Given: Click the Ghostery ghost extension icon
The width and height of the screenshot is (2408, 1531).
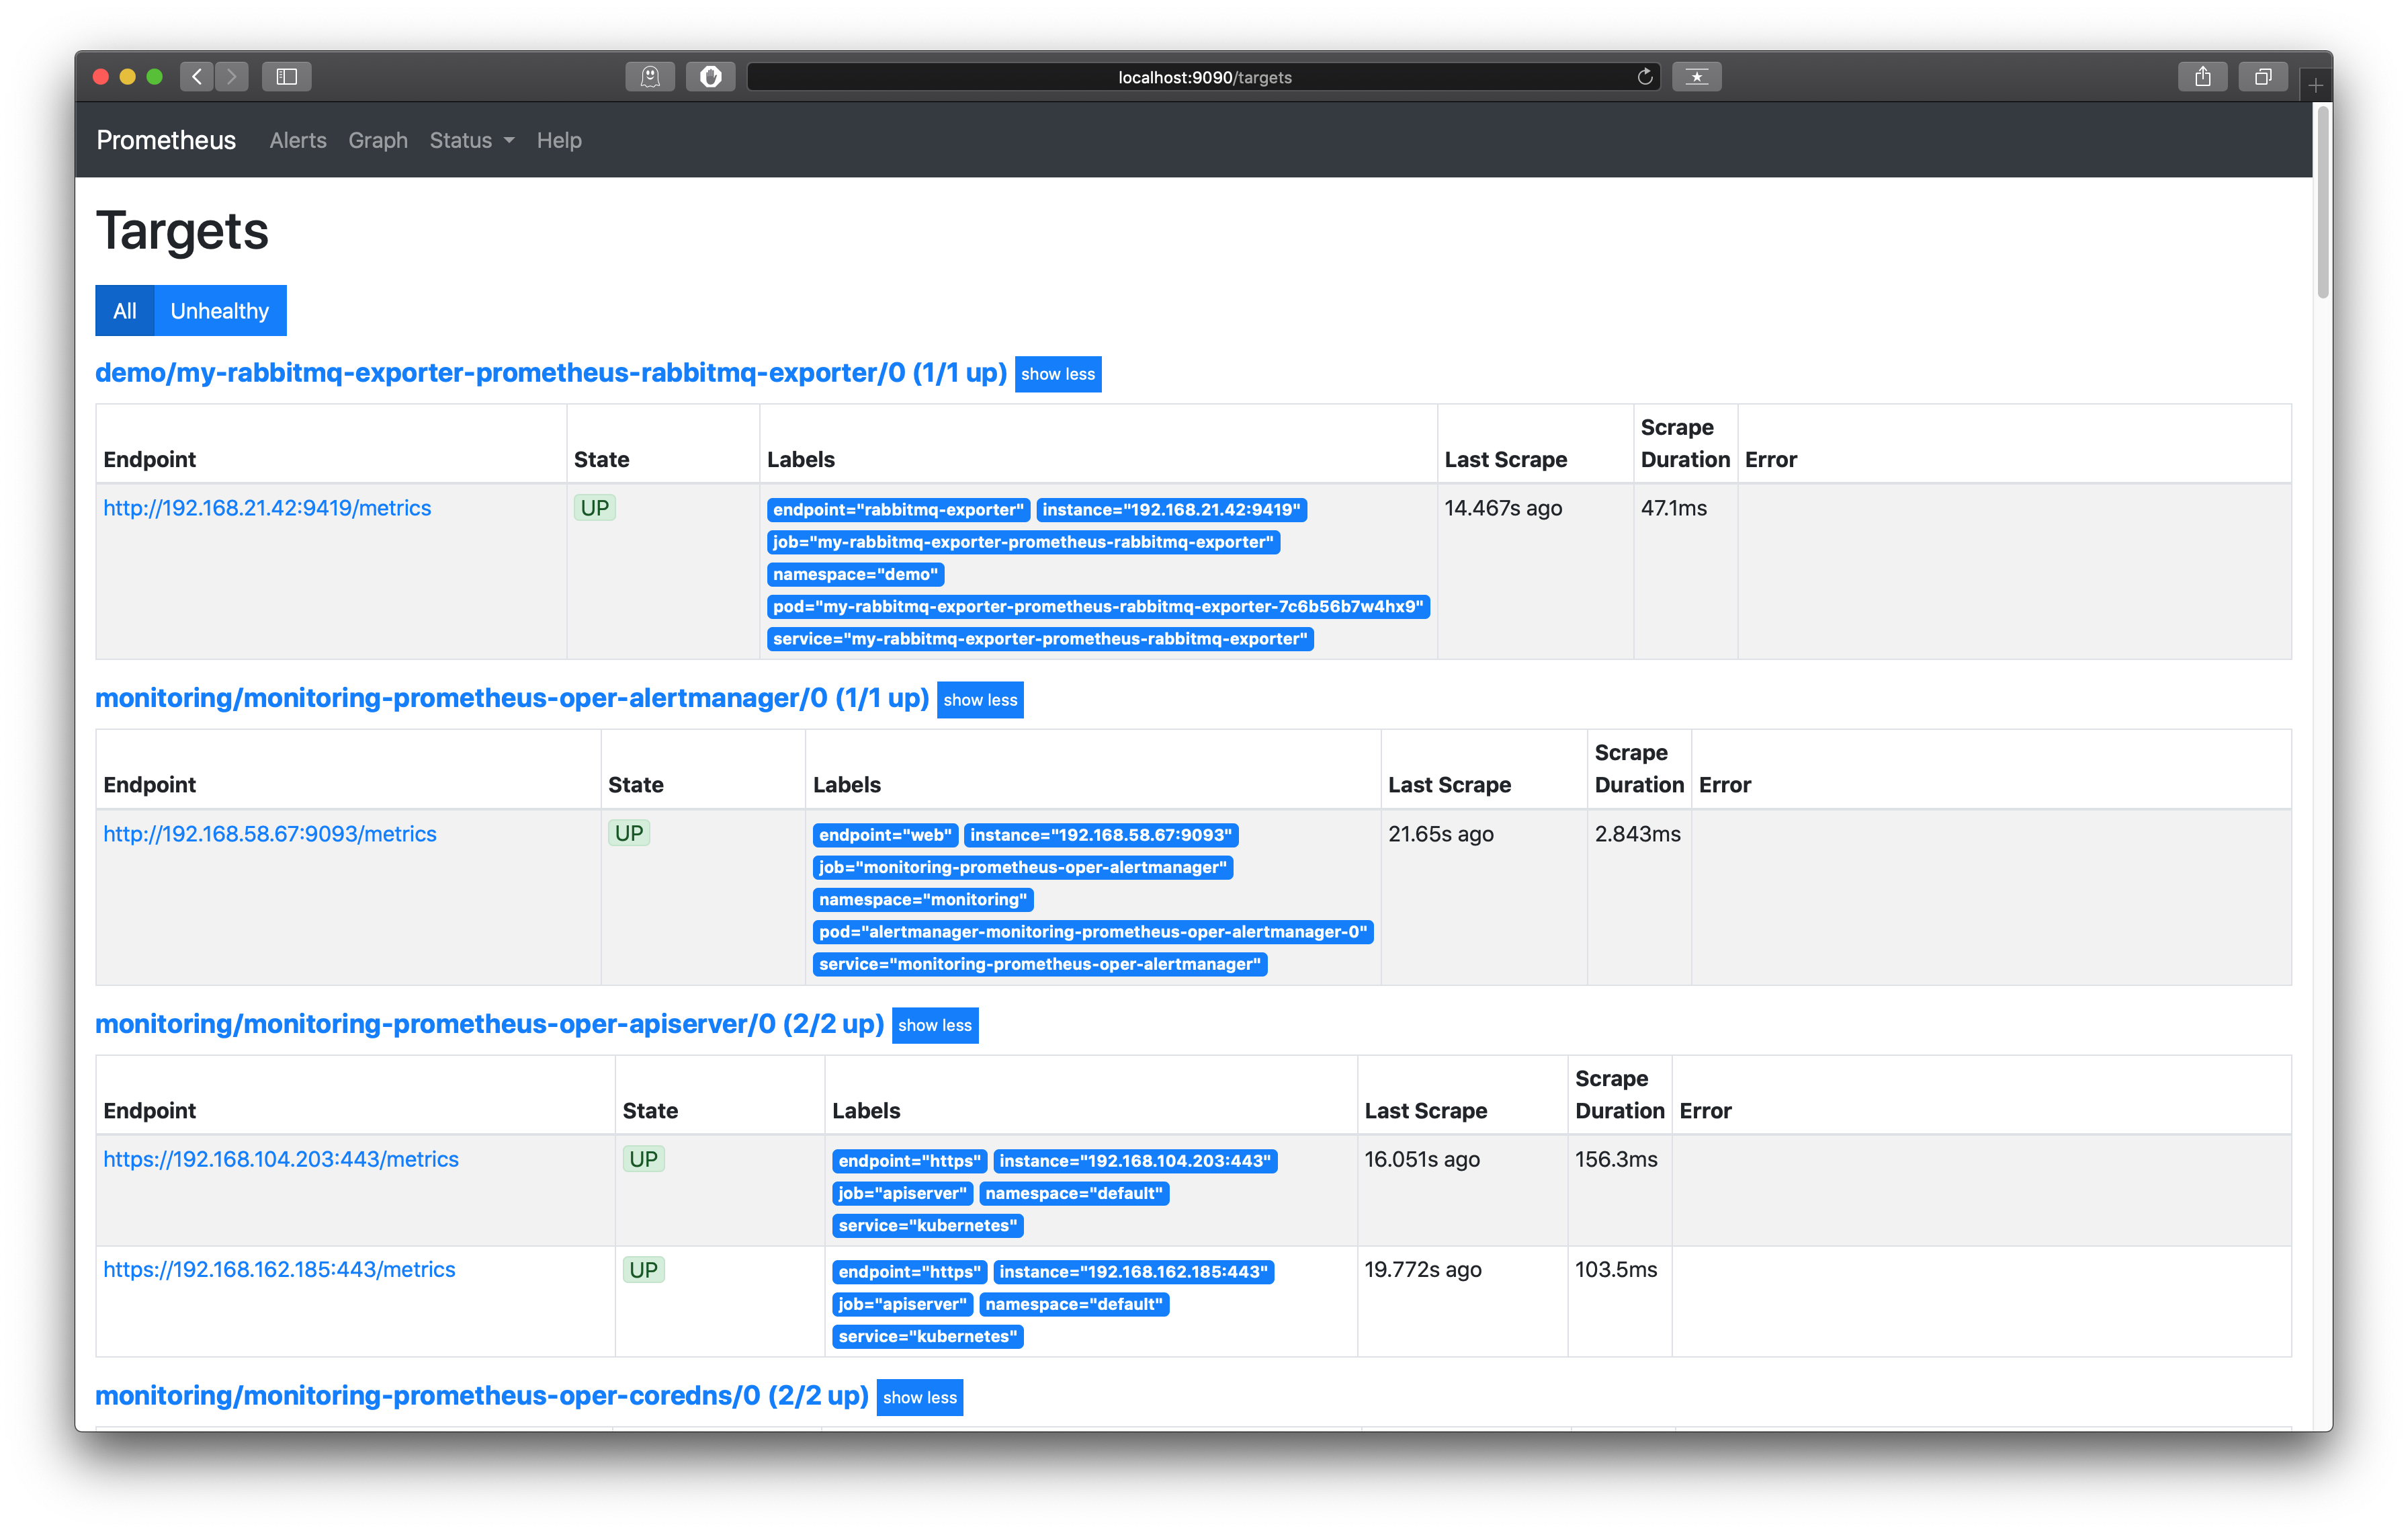Looking at the screenshot, I should (650, 77).
